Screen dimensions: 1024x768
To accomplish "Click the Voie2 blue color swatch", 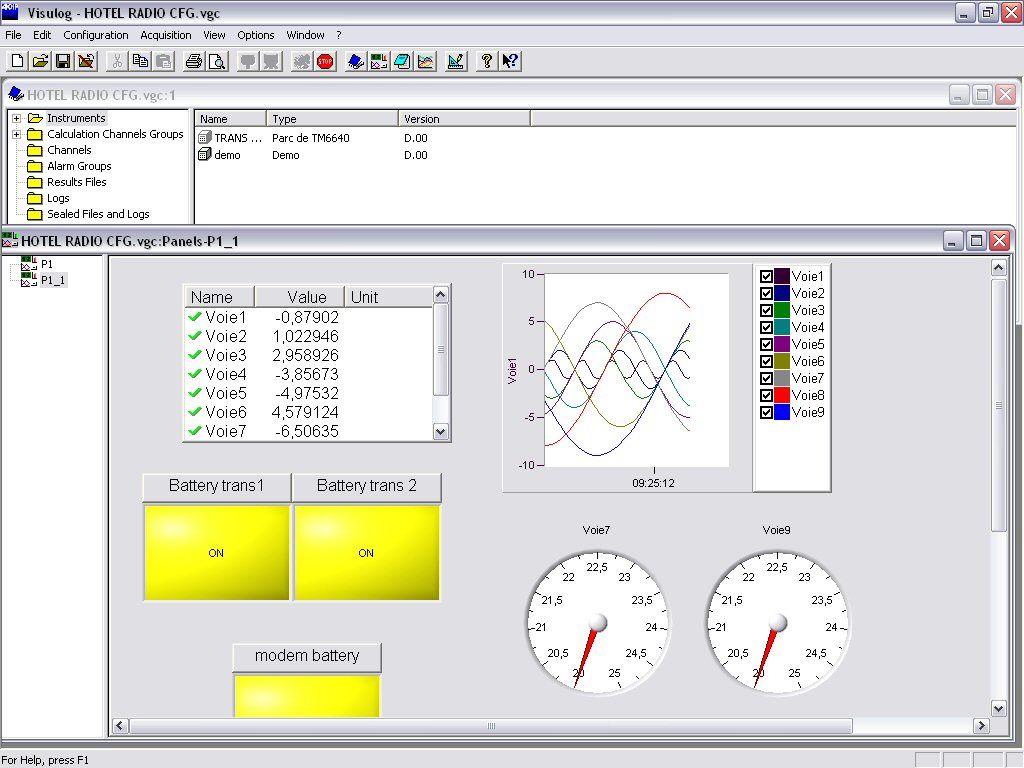I will (x=781, y=293).
